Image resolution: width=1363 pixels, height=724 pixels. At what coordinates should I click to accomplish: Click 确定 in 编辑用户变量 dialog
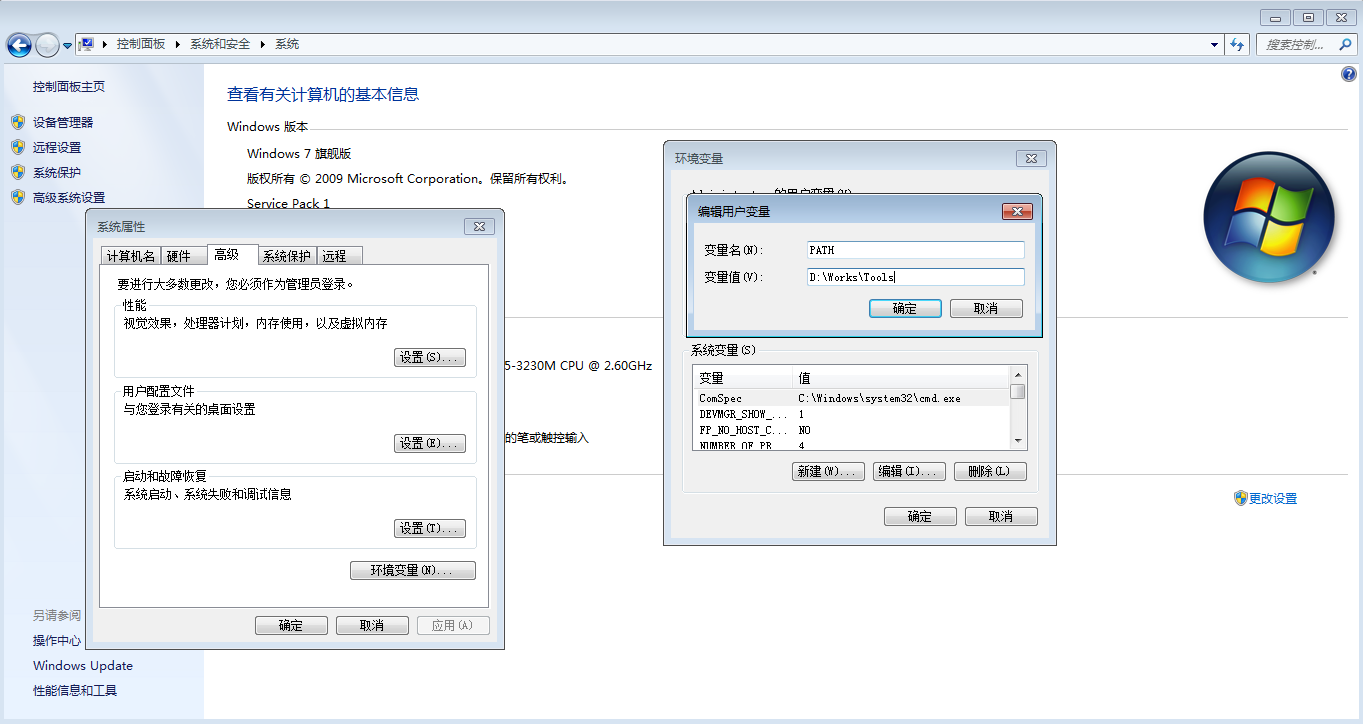(x=905, y=308)
